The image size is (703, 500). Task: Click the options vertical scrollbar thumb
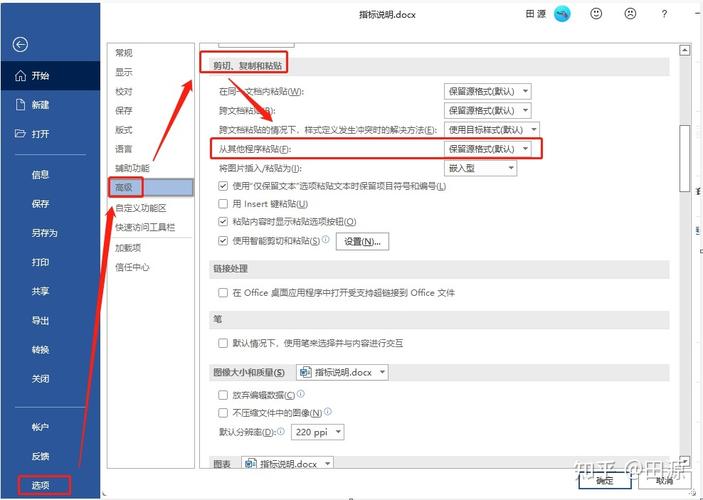[685, 158]
